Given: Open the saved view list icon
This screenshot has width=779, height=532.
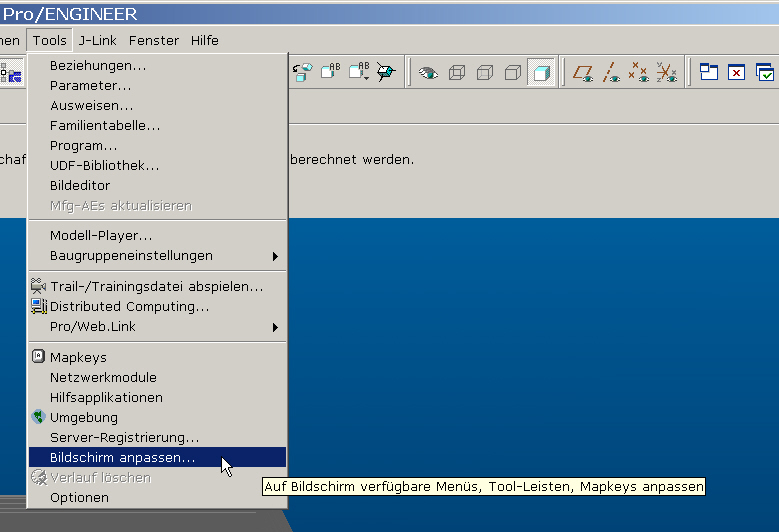Looking at the screenshot, I should coord(330,73).
